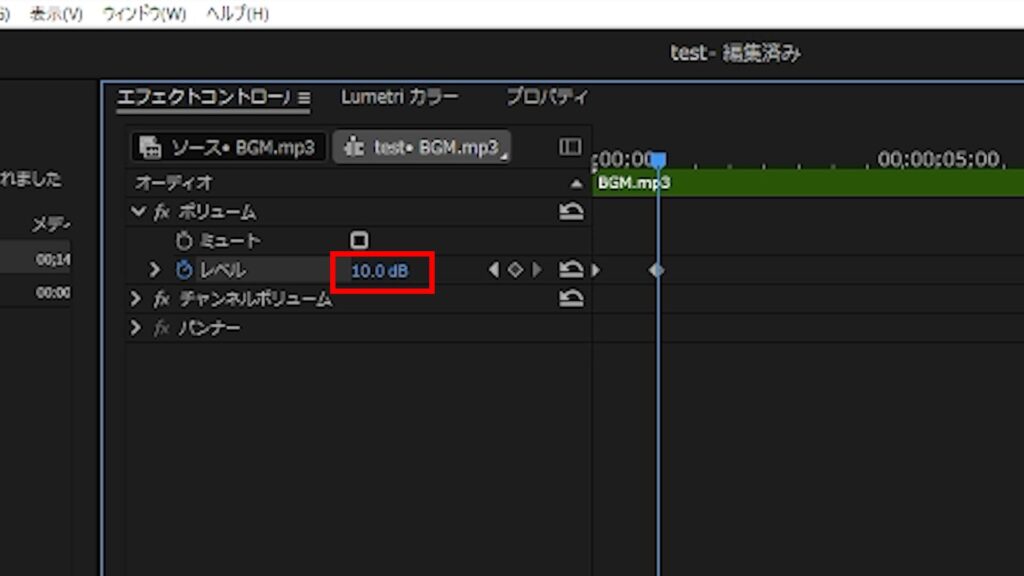Select the BGM.mp3 clip bar in timeline
Screen dimensions: 1024x576
click(808, 183)
